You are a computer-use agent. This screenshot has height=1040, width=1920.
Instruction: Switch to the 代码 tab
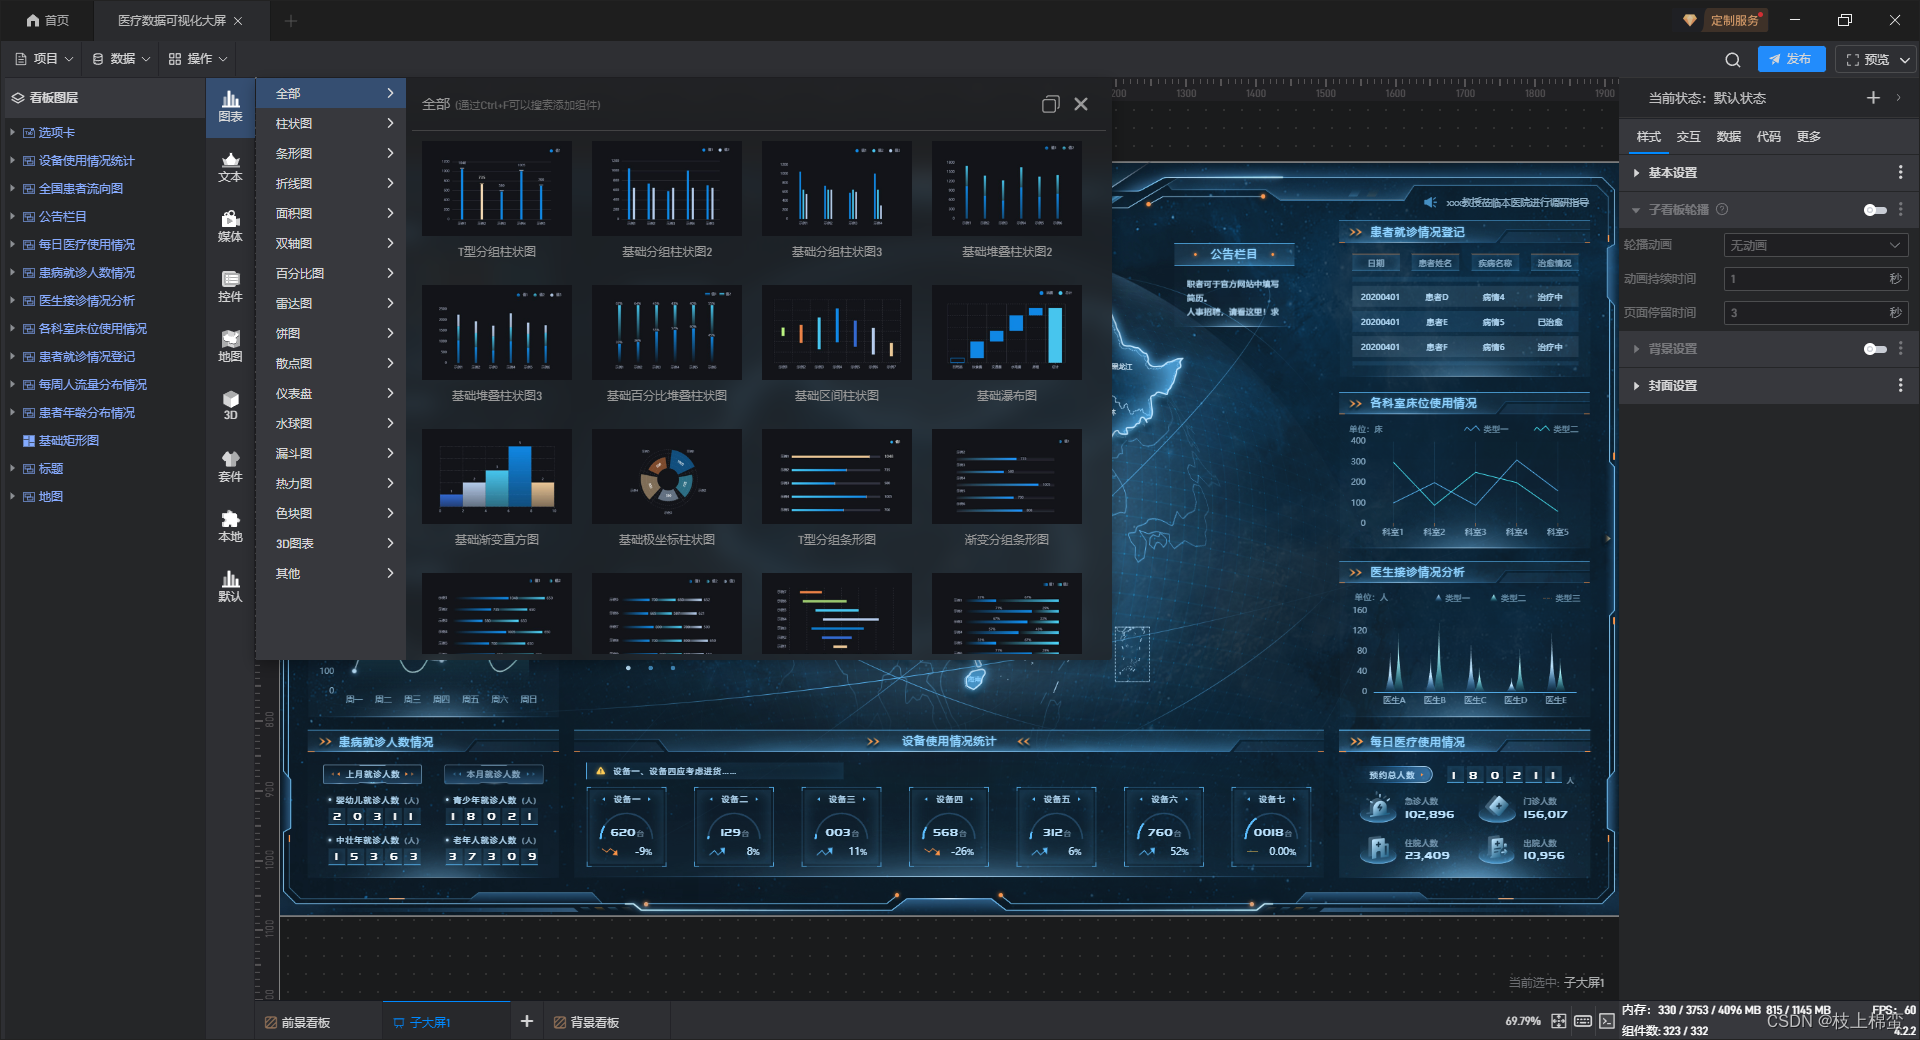(x=1769, y=137)
